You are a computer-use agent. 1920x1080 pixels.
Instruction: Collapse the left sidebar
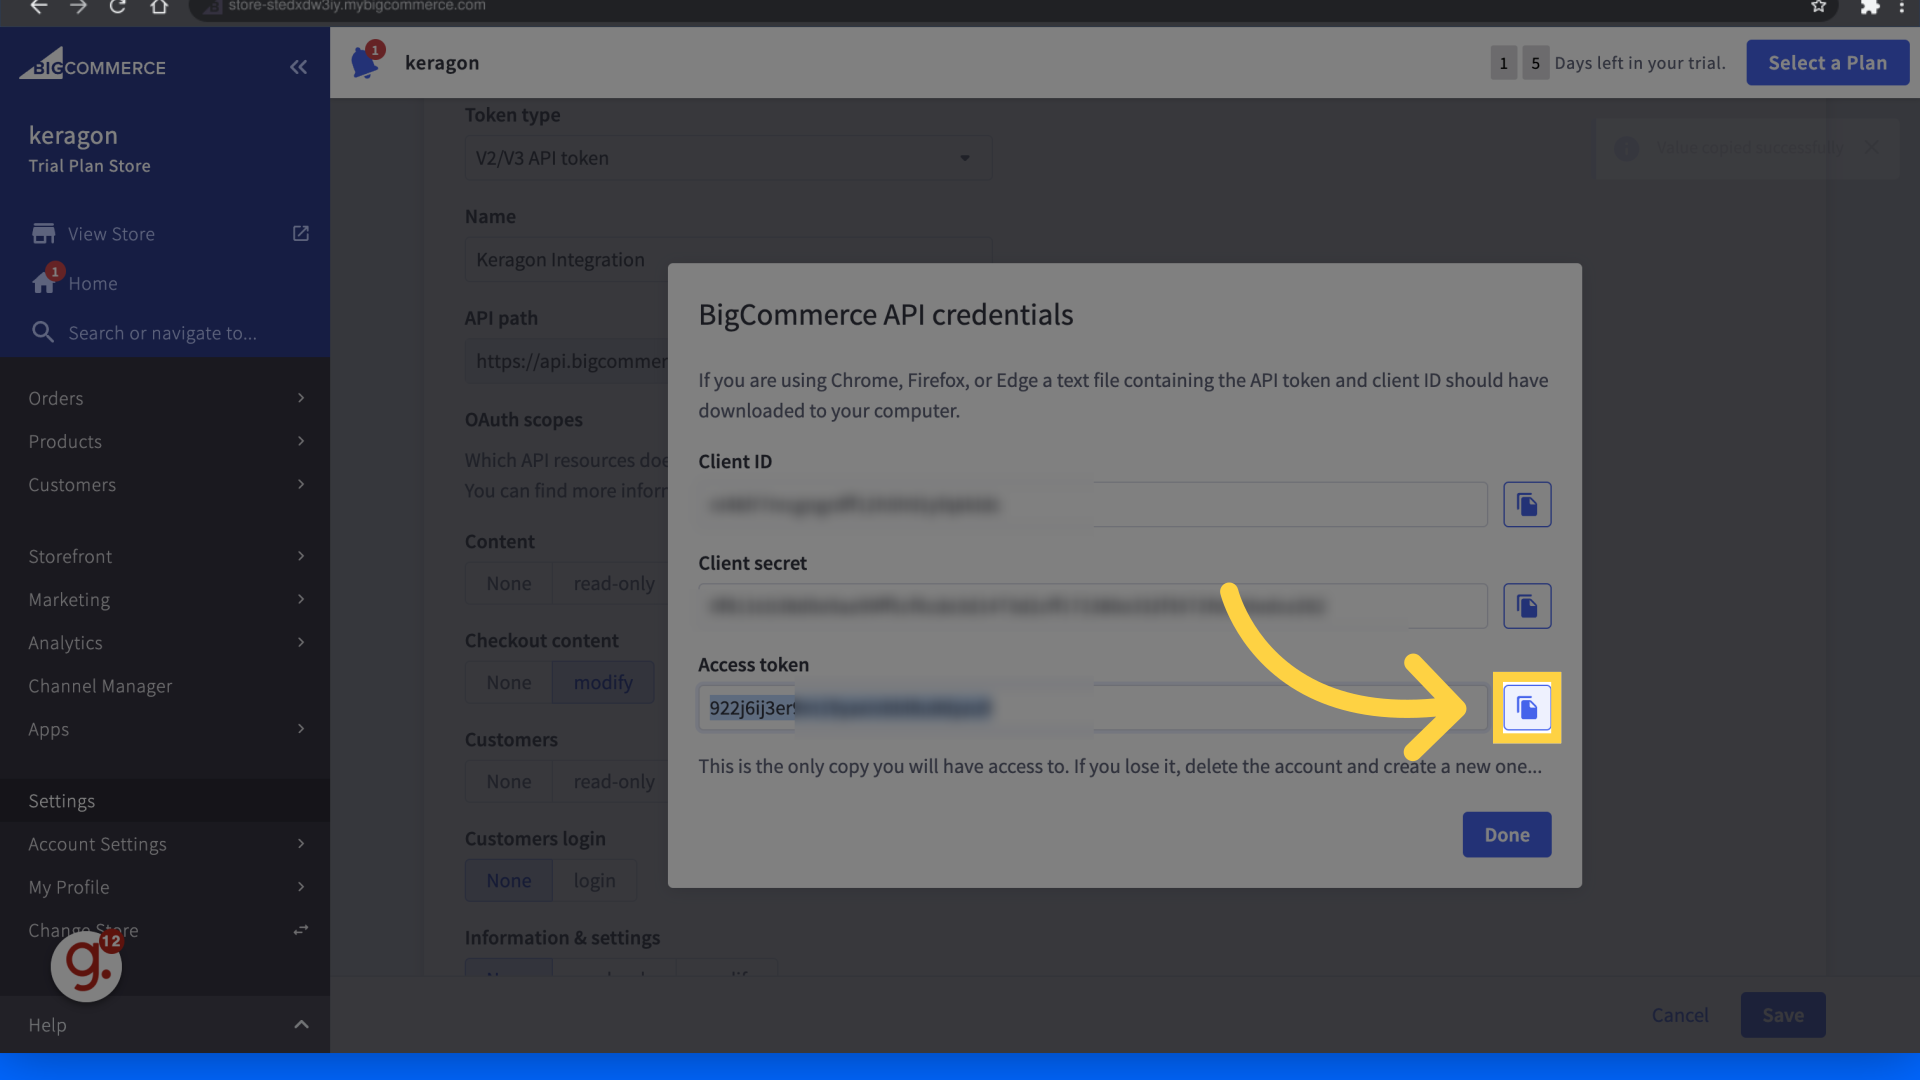pos(298,67)
